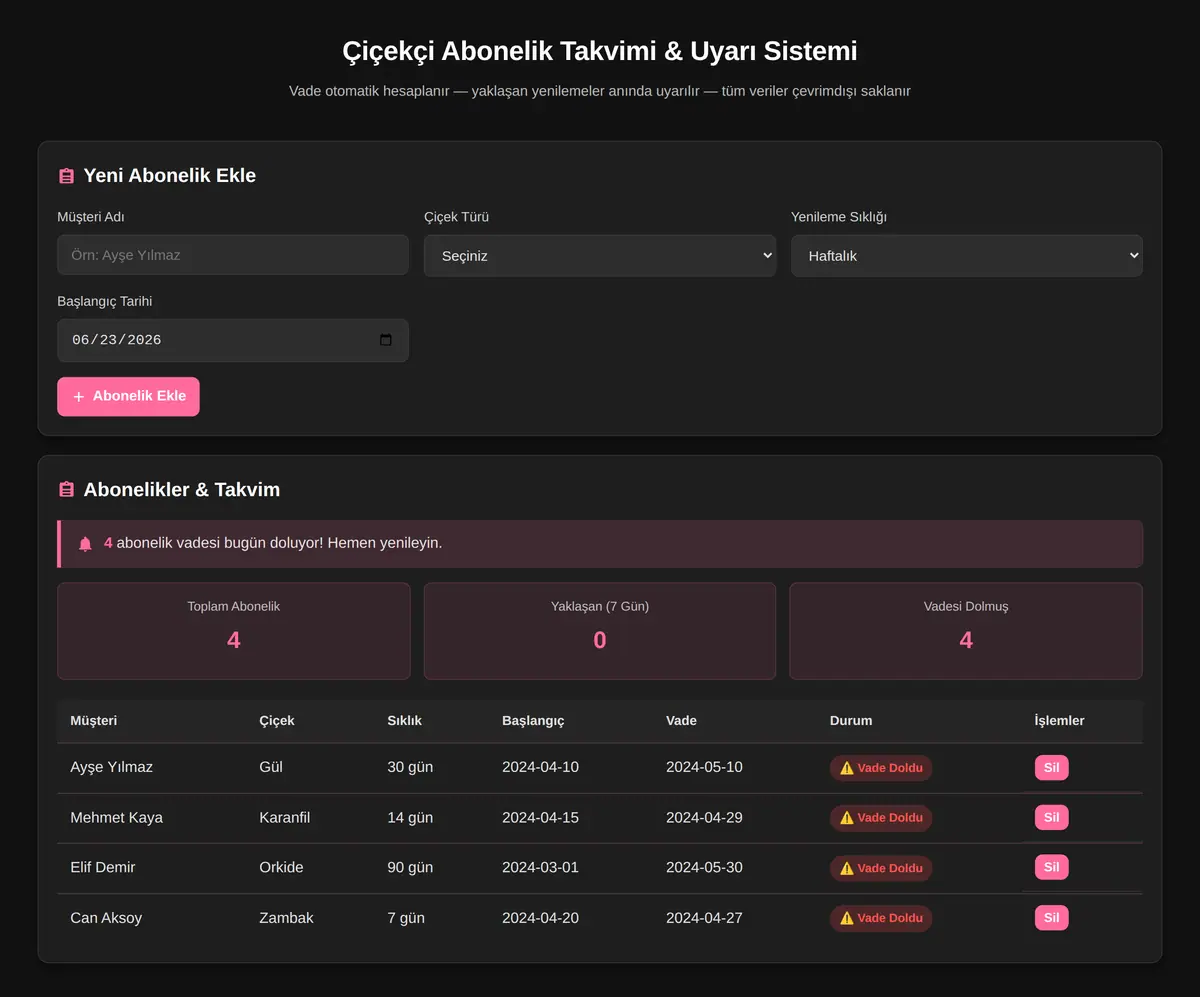Click the bell icon in the alert banner

click(85, 544)
